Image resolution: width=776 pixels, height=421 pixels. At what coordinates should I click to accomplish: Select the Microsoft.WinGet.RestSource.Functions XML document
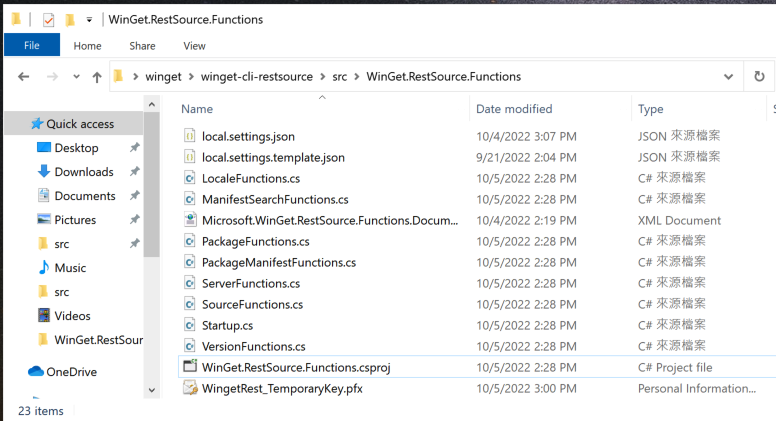click(x=330, y=220)
